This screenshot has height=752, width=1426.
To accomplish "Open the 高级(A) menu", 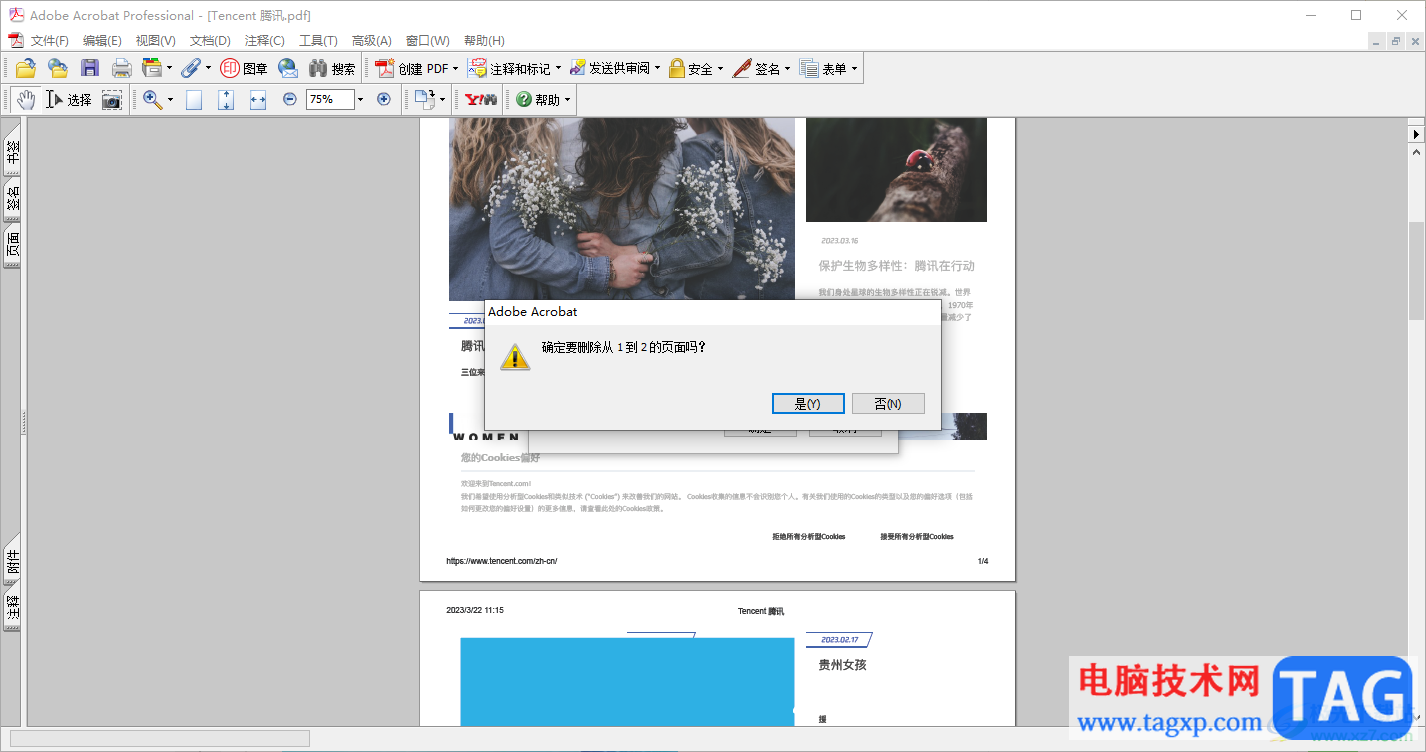I will [x=371, y=40].
